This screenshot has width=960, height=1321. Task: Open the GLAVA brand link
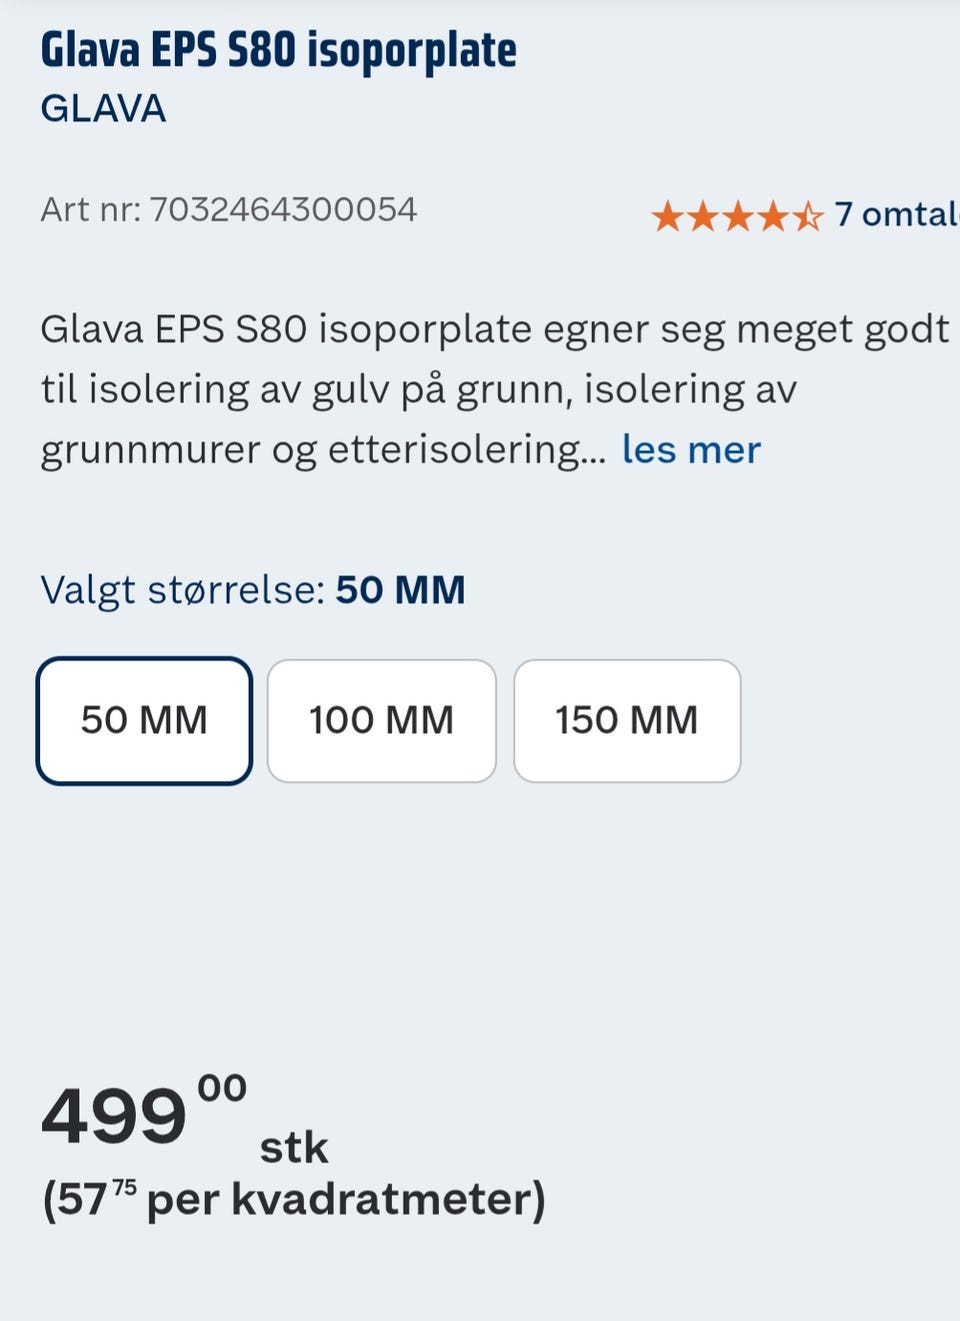(103, 108)
